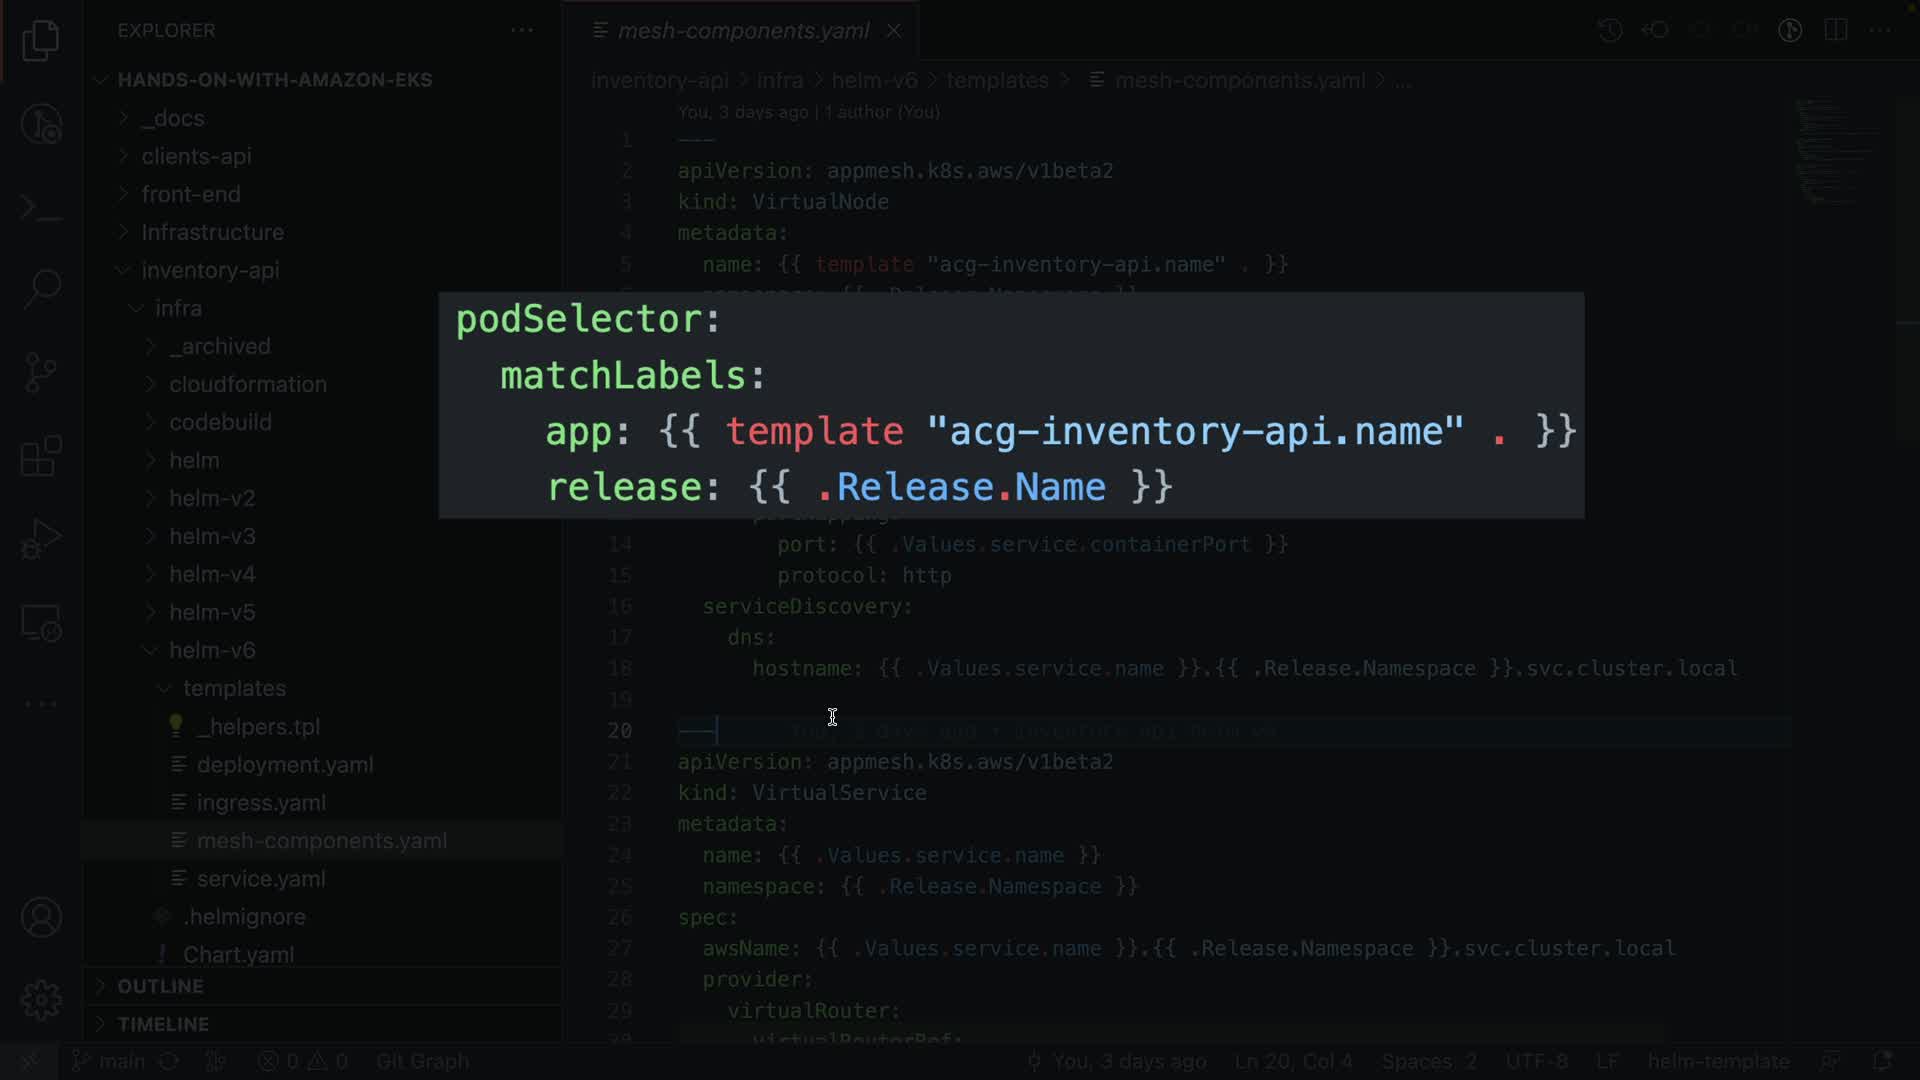Open Git Graph from status bar

[x=422, y=1061]
